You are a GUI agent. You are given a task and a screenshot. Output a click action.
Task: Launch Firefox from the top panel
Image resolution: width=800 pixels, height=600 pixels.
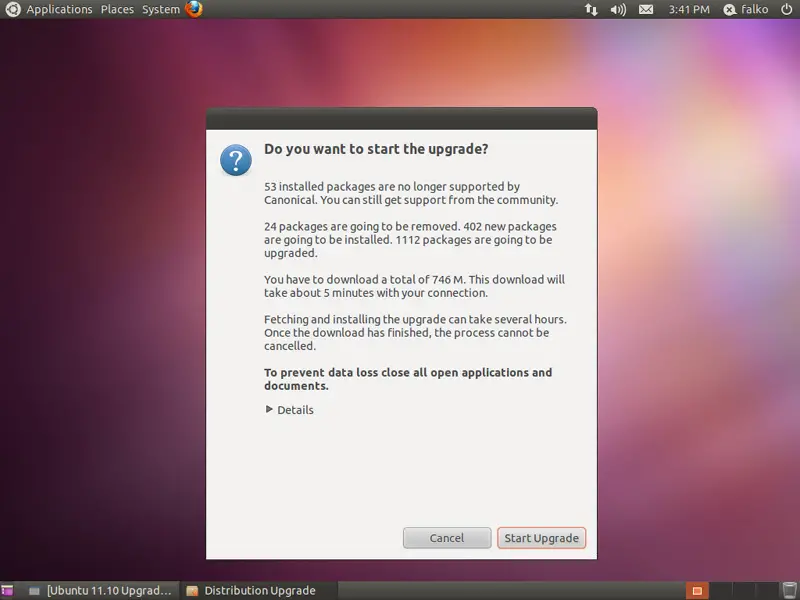194,9
